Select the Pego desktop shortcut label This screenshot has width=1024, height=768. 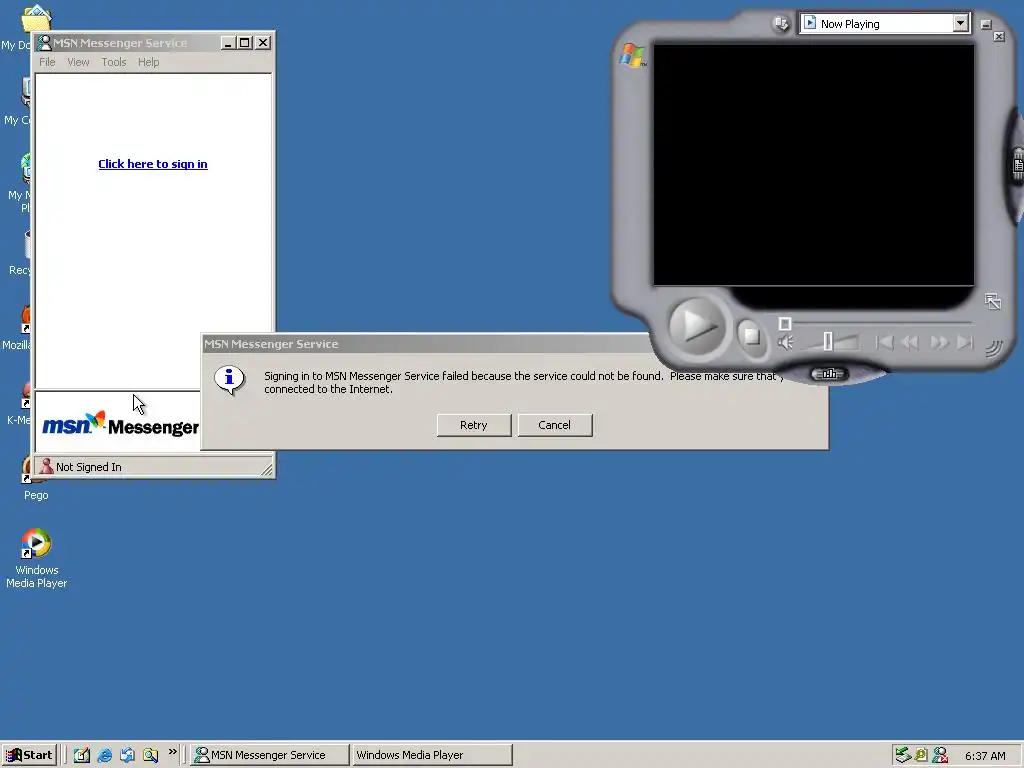coord(36,495)
